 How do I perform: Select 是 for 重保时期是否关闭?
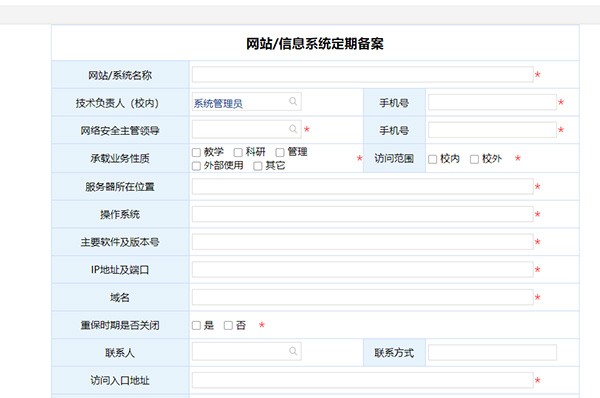tap(196, 325)
